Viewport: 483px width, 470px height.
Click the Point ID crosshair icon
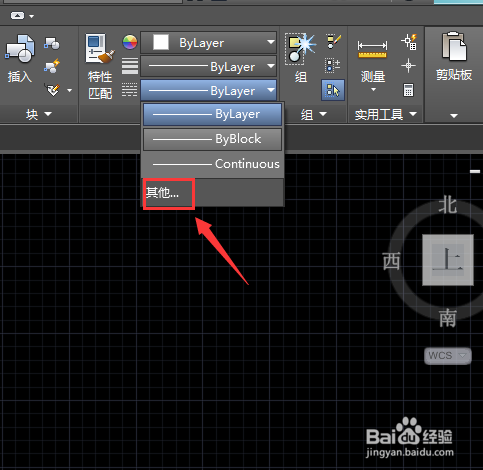(x=408, y=65)
